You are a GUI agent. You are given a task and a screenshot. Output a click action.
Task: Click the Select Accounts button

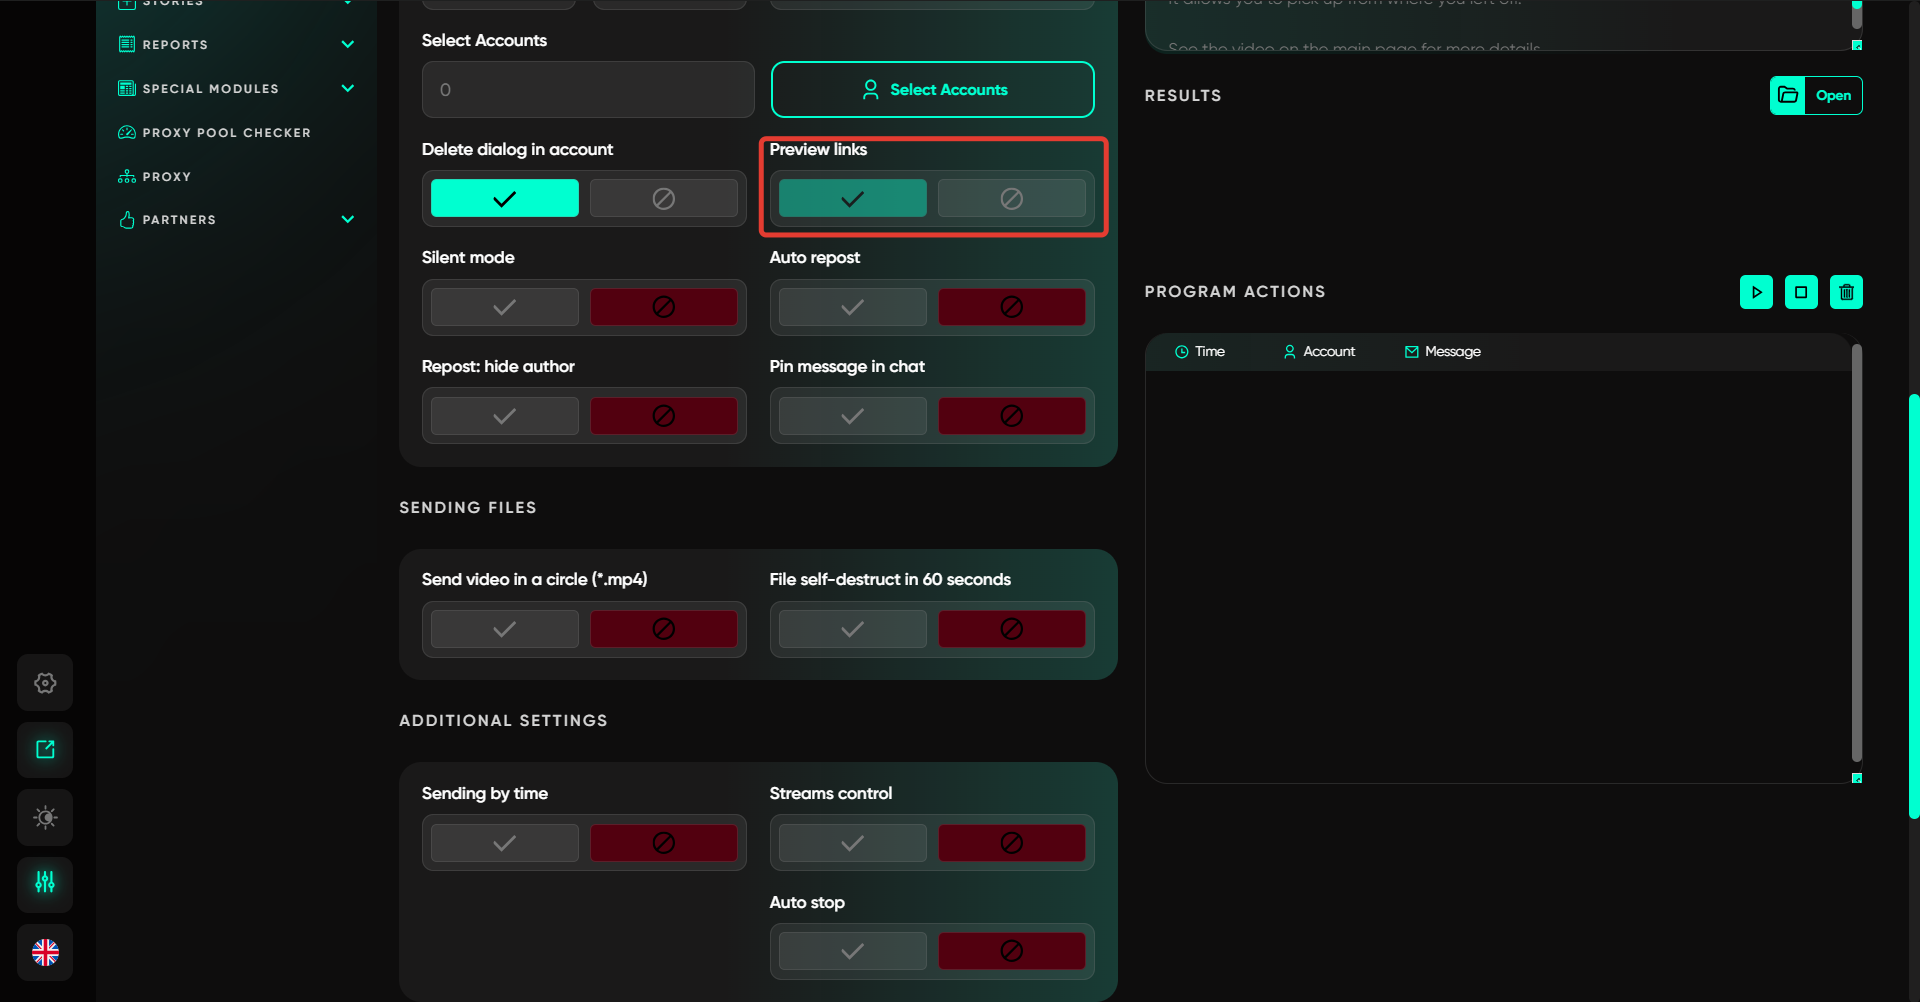(x=932, y=90)
